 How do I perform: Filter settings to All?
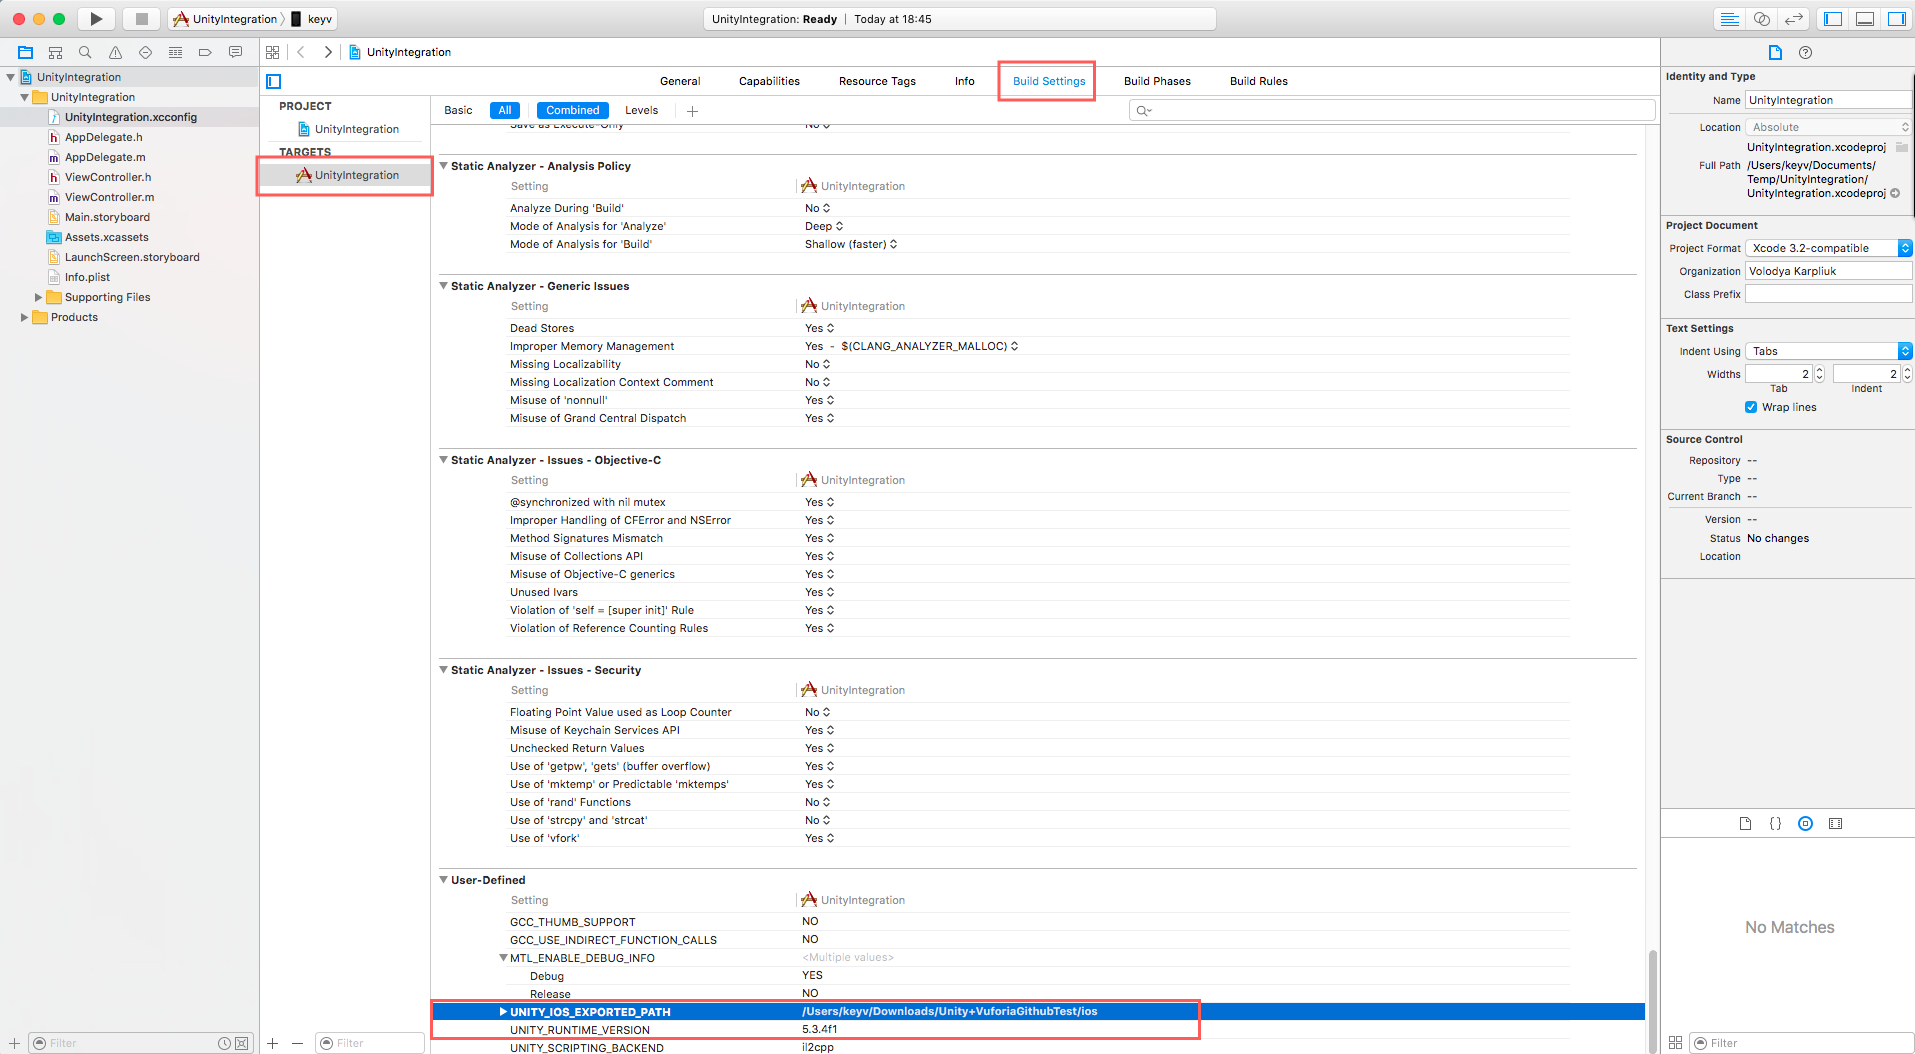(x=505, y=111)
